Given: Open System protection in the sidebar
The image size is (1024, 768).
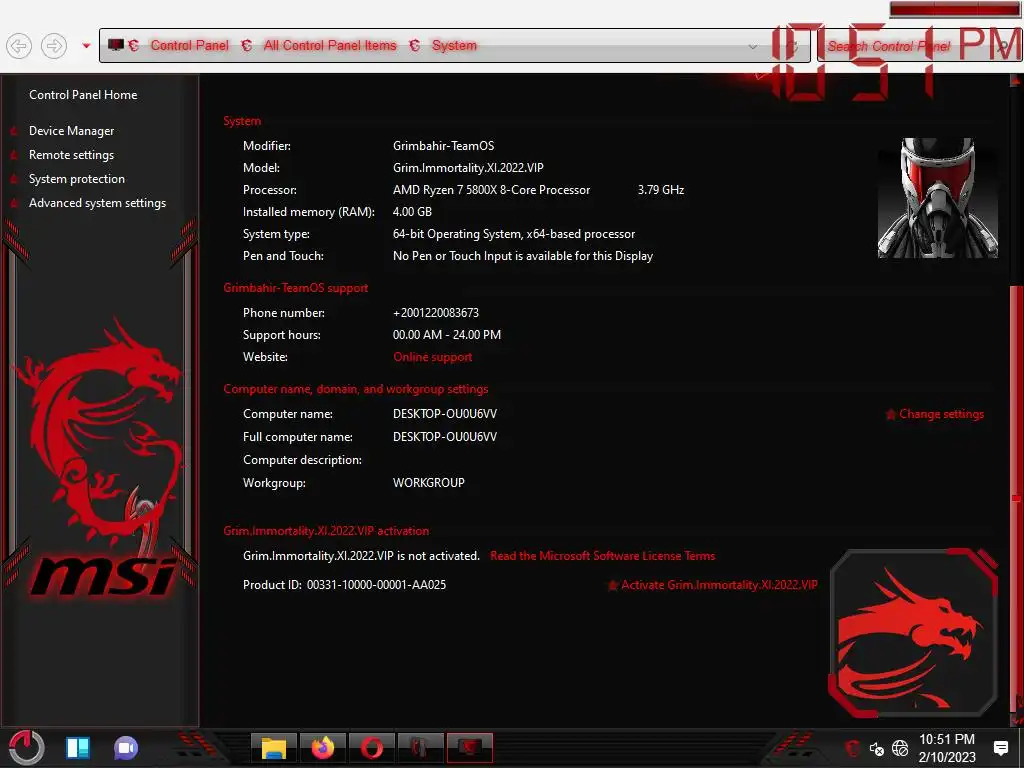Looking at the screenshot, I should [76, 179].
